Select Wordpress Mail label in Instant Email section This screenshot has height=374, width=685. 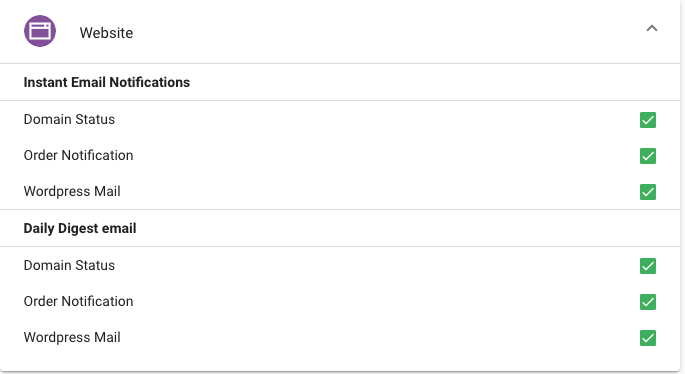point(72,191)
